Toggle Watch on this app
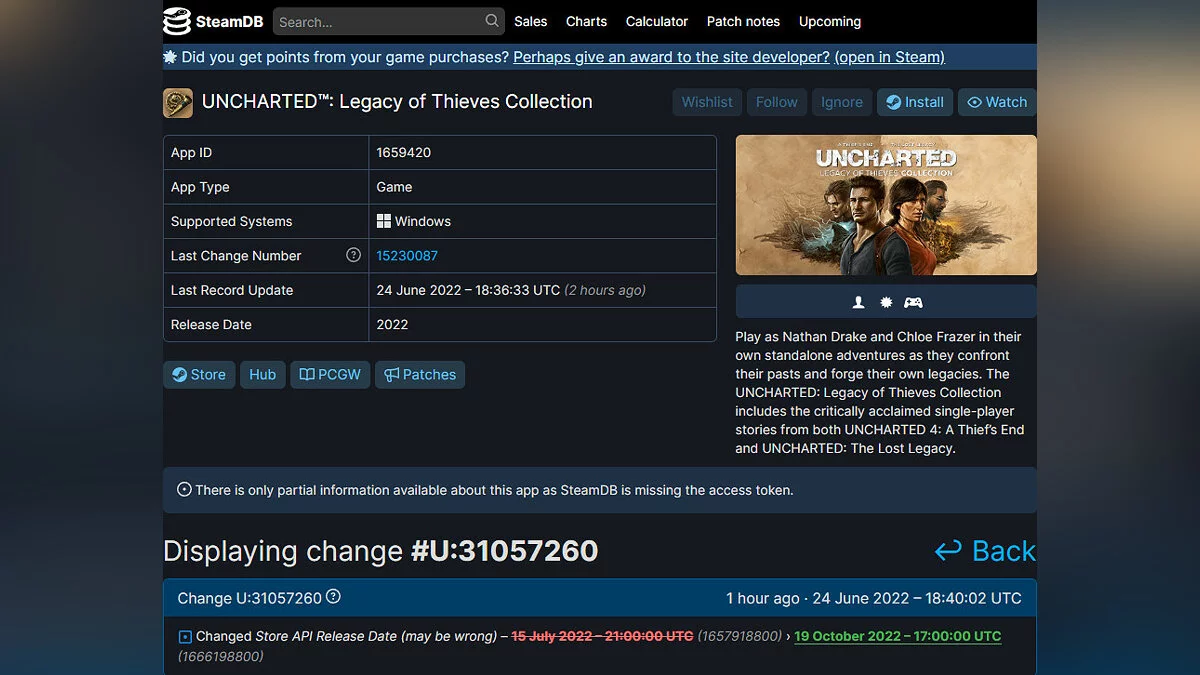This screenshot has height=675, width=1200. [997, 102]
